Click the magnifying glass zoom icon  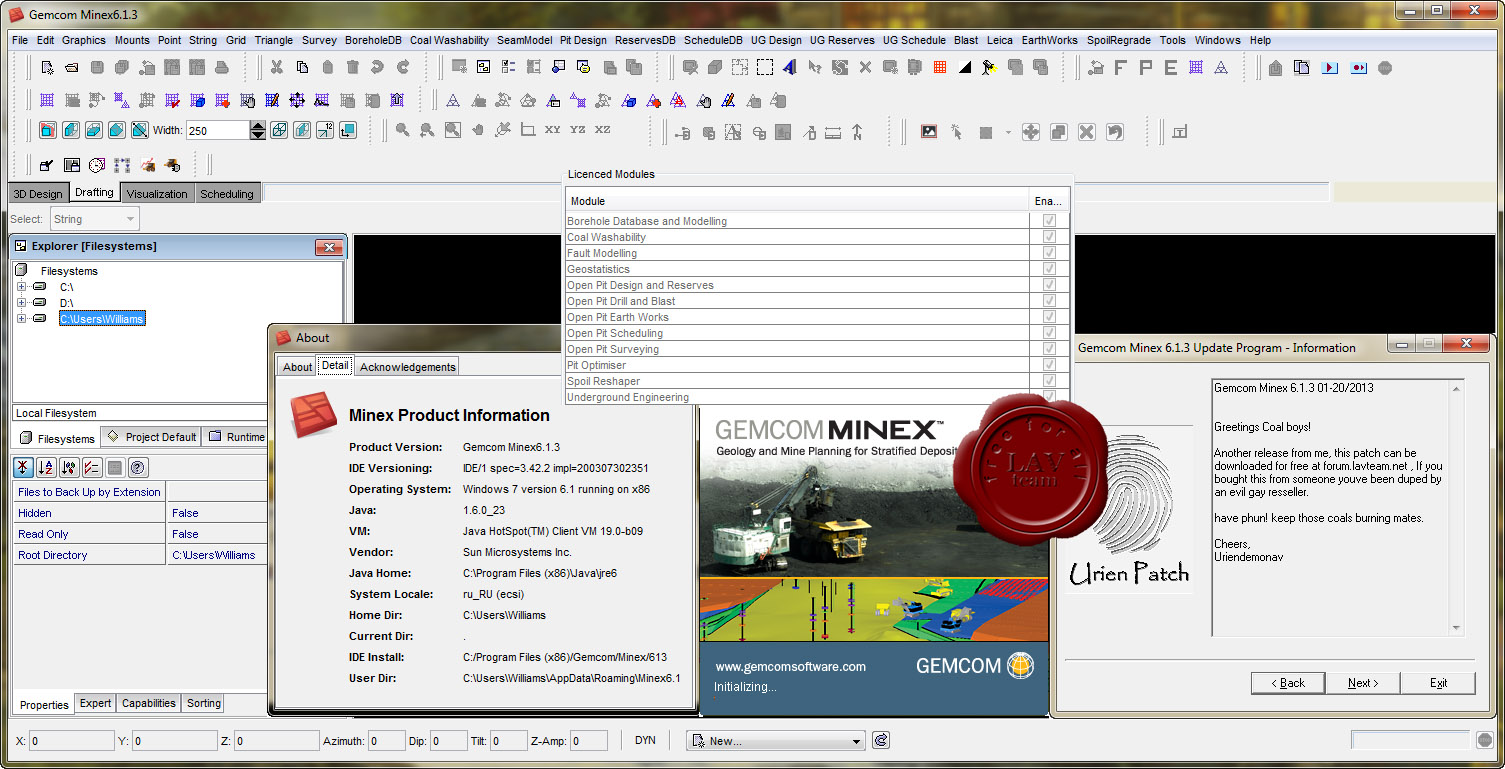coord(402,131)
